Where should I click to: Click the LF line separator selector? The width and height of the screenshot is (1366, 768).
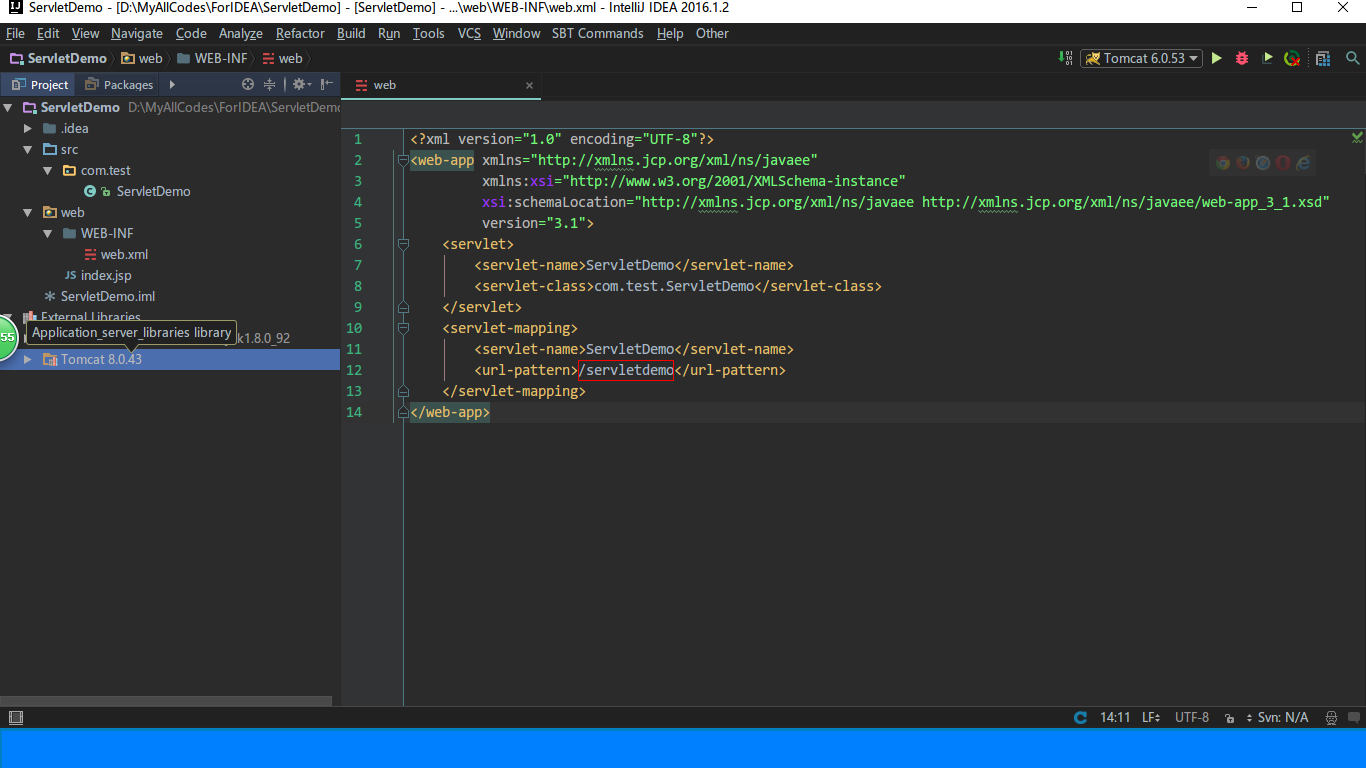click(1151, 717)
